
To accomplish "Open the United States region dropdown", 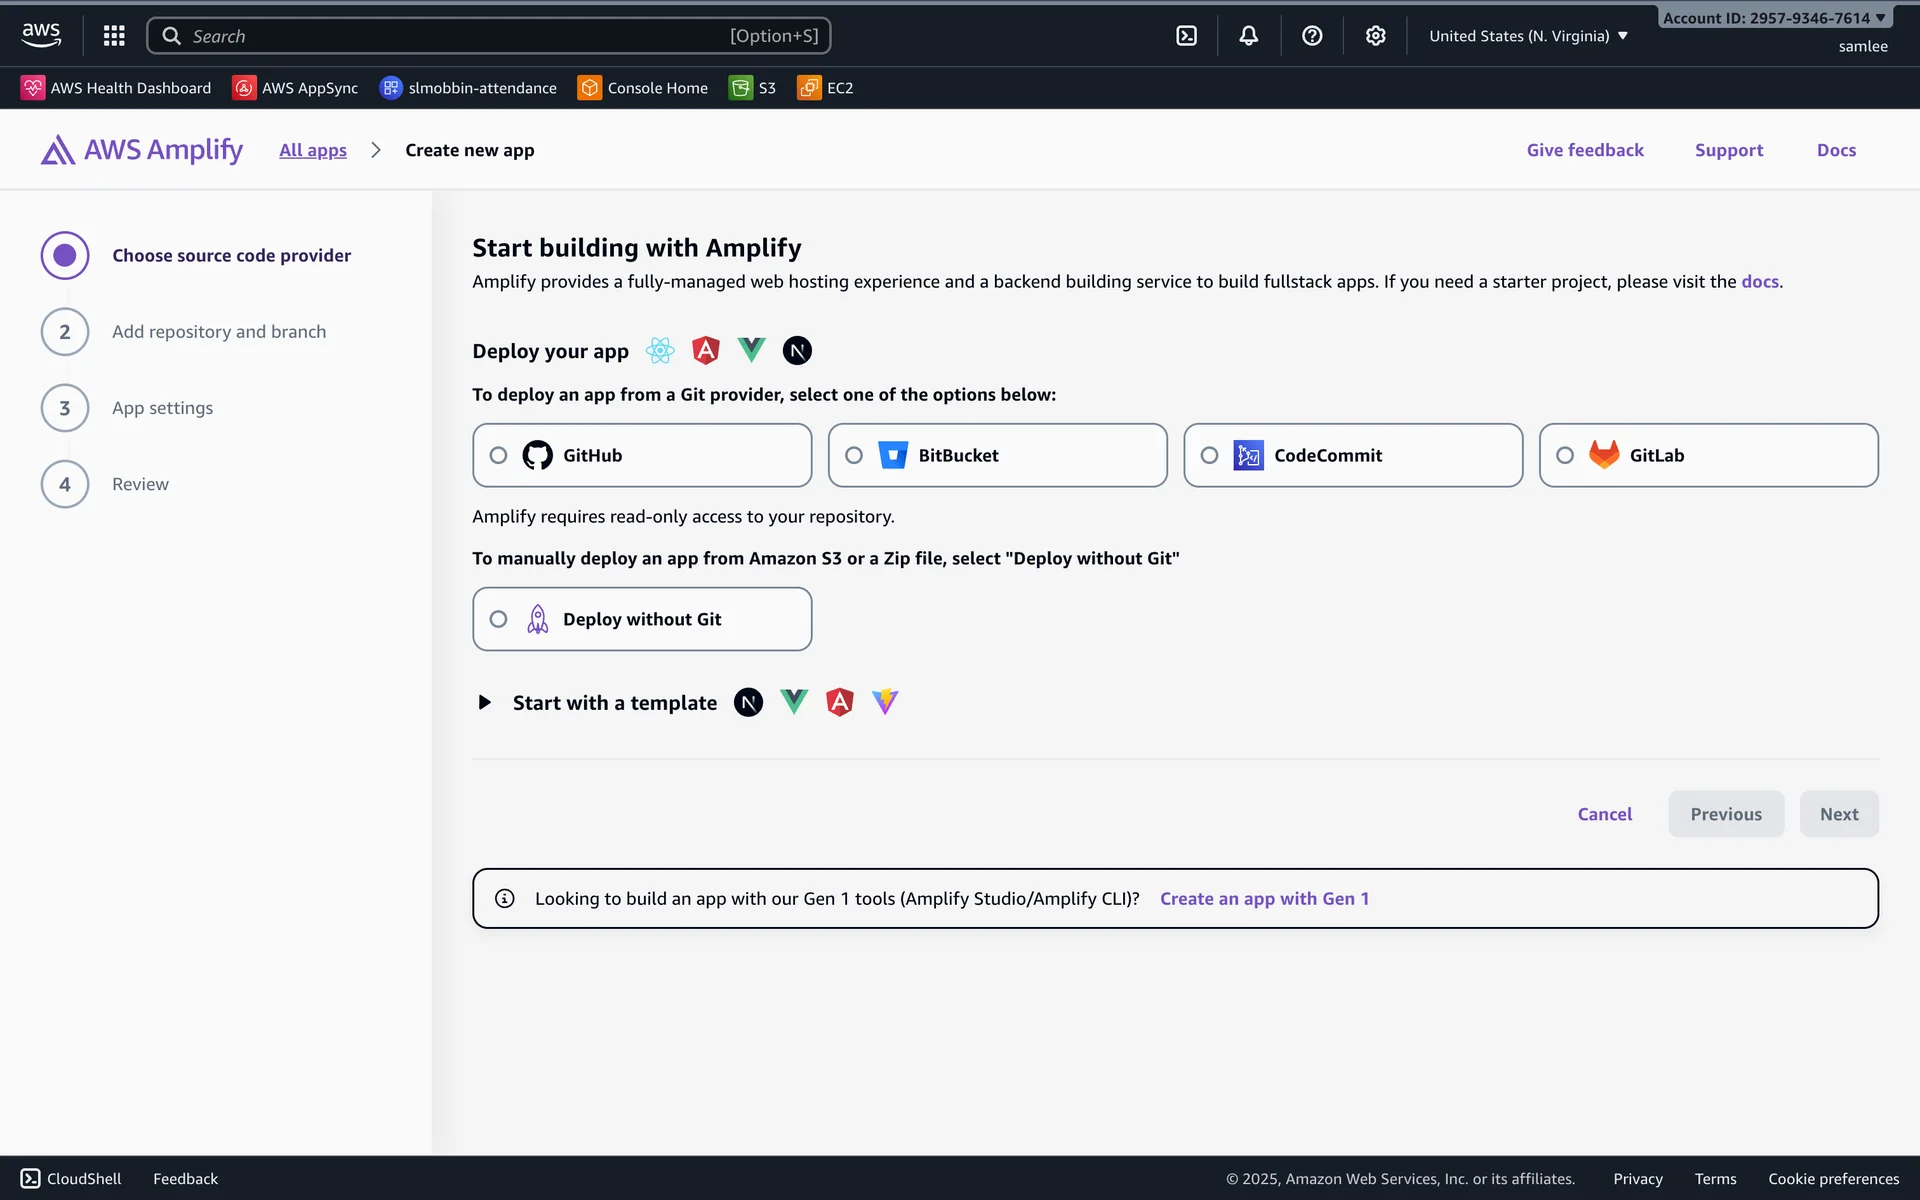I will click(x=1528, y=36).
